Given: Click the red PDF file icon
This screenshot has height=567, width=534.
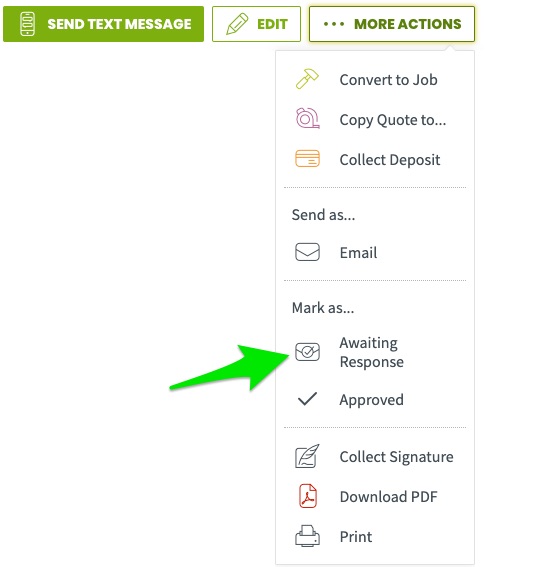Looking at the screenshot, I should [x=308, y=496].
